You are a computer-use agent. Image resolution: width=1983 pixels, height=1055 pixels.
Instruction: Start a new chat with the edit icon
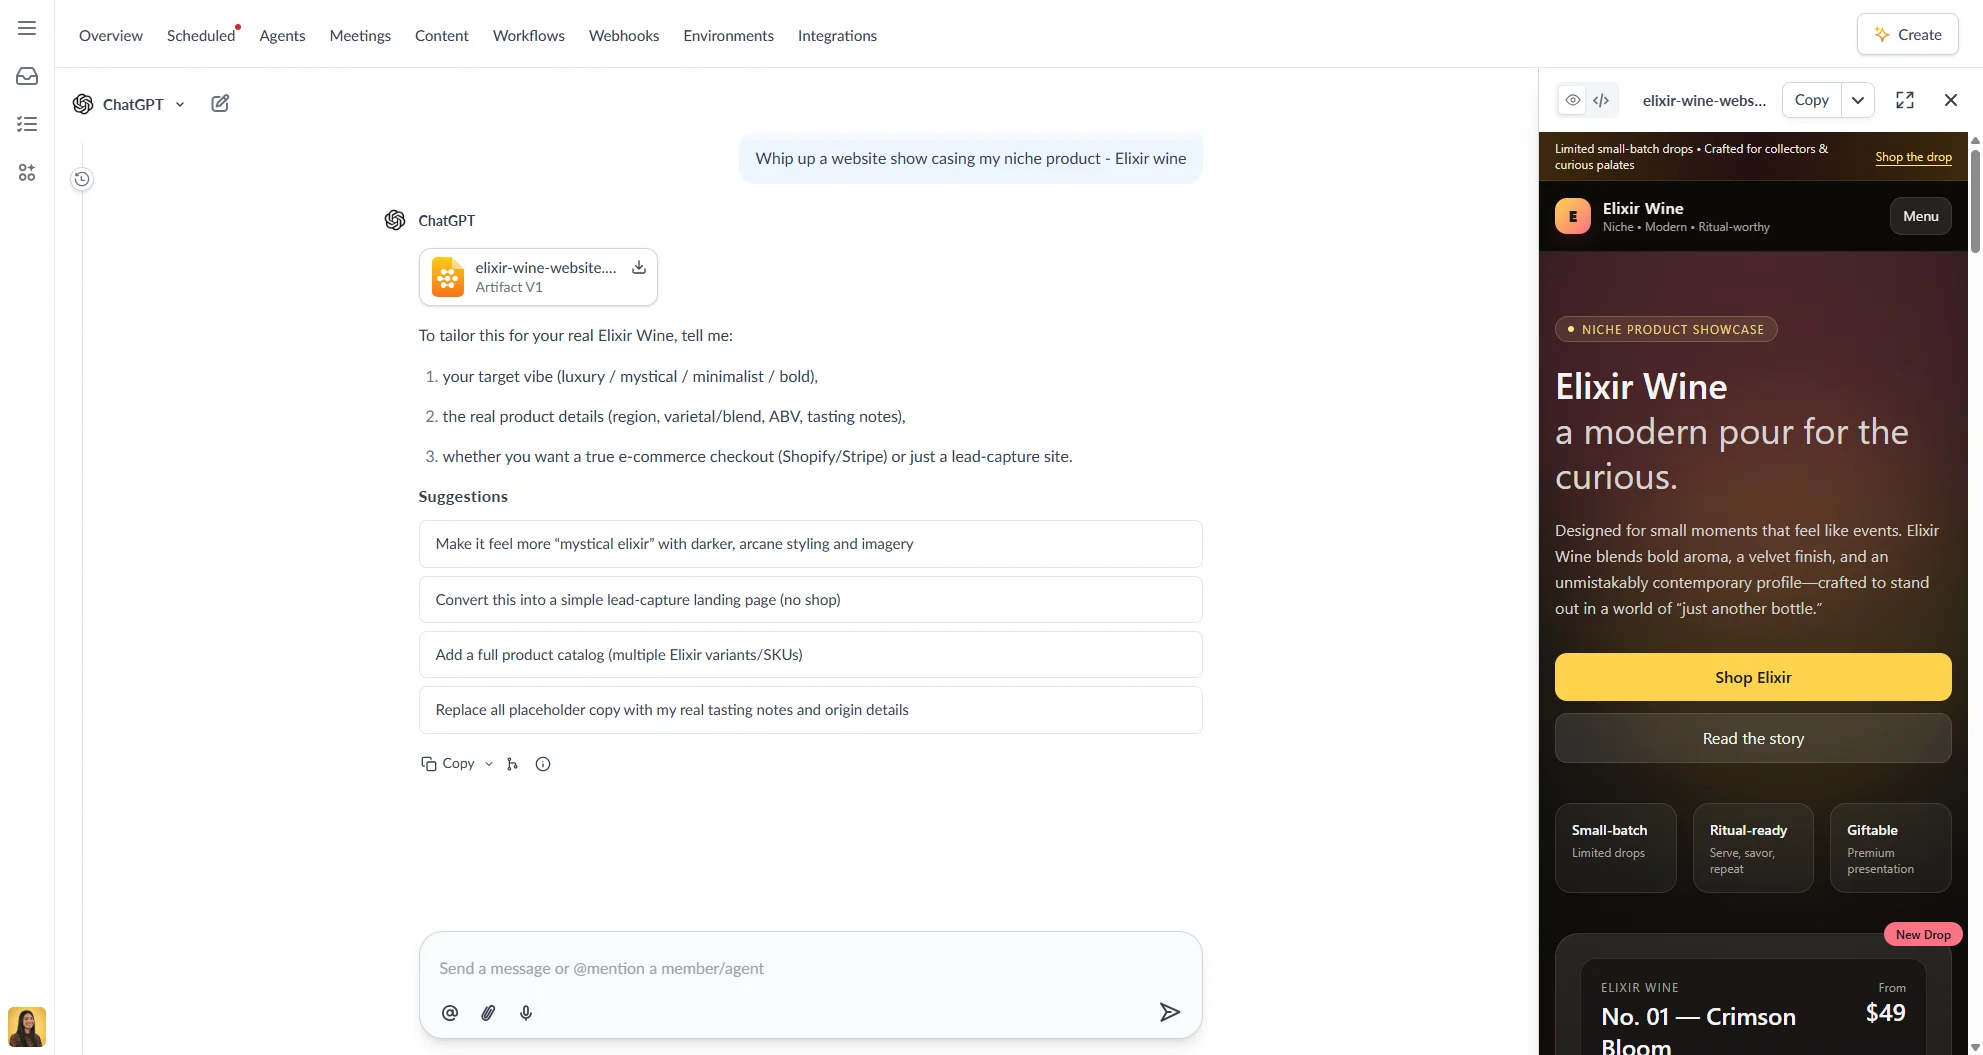pos(220,103)
